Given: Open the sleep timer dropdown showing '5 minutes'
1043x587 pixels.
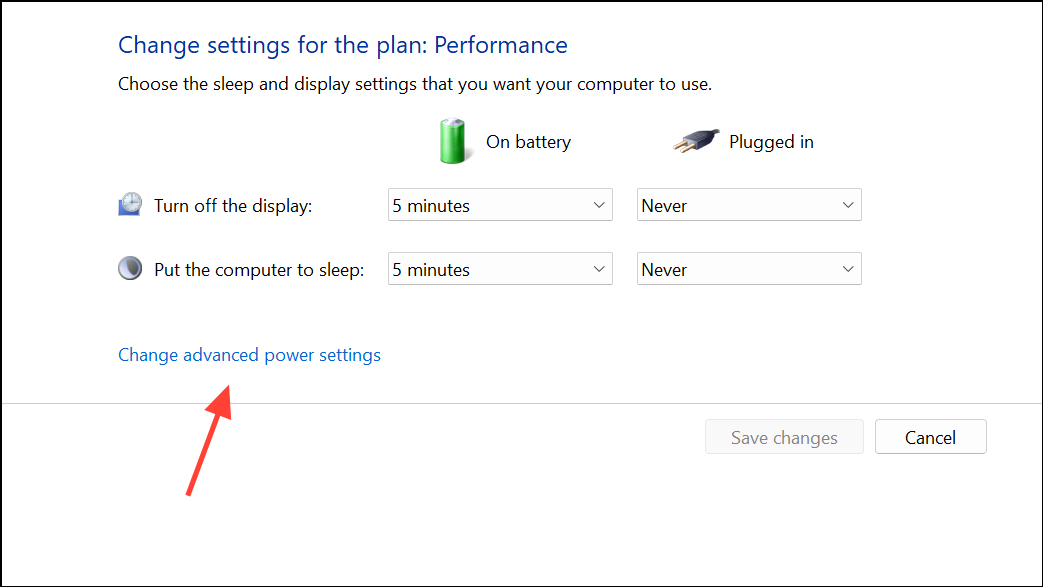Looking at the screenshot, I should (499, 268).
